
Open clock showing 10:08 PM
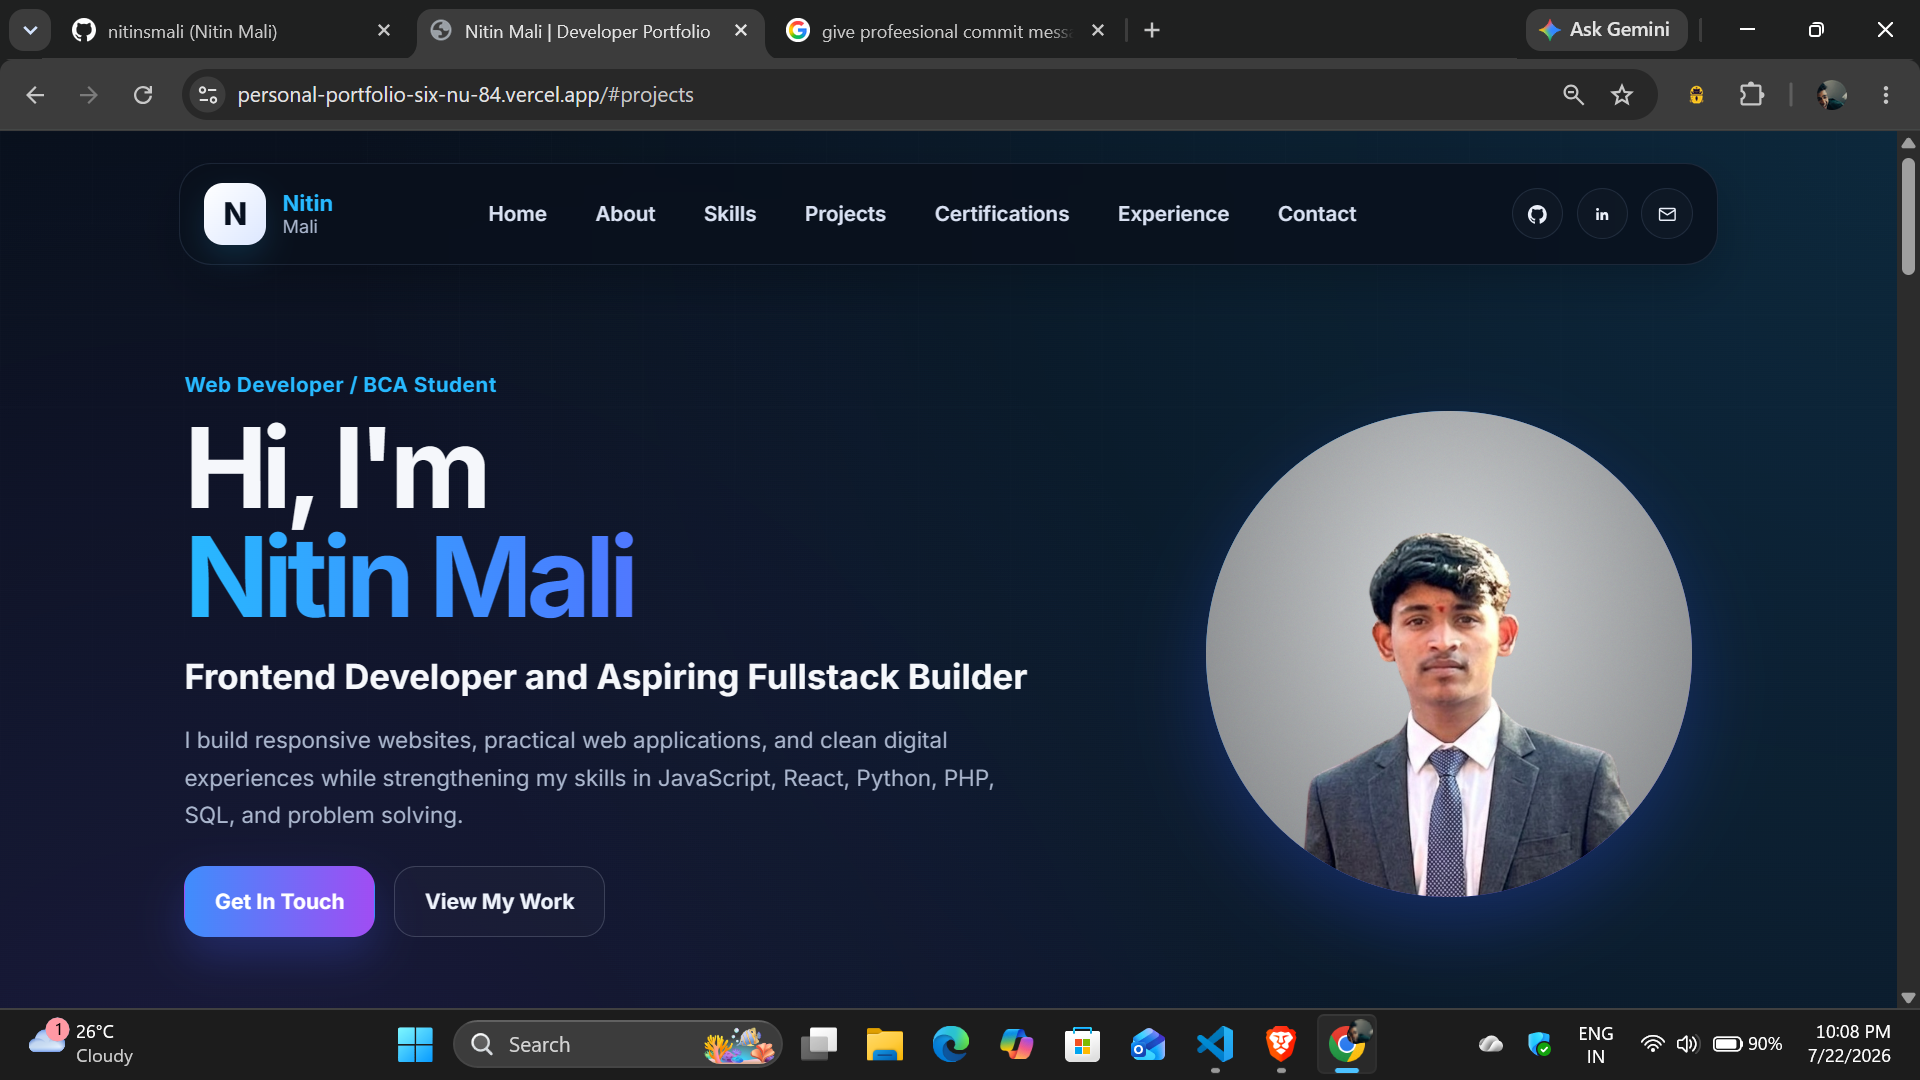pos(1850,1043)
